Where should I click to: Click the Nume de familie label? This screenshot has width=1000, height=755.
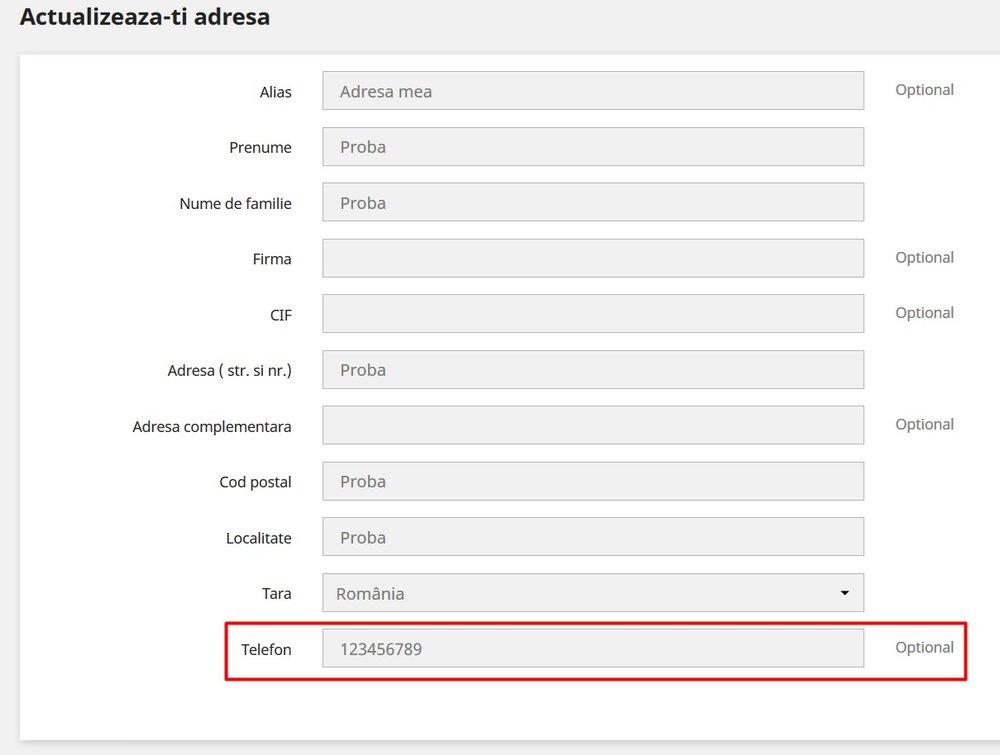(235, 204)
